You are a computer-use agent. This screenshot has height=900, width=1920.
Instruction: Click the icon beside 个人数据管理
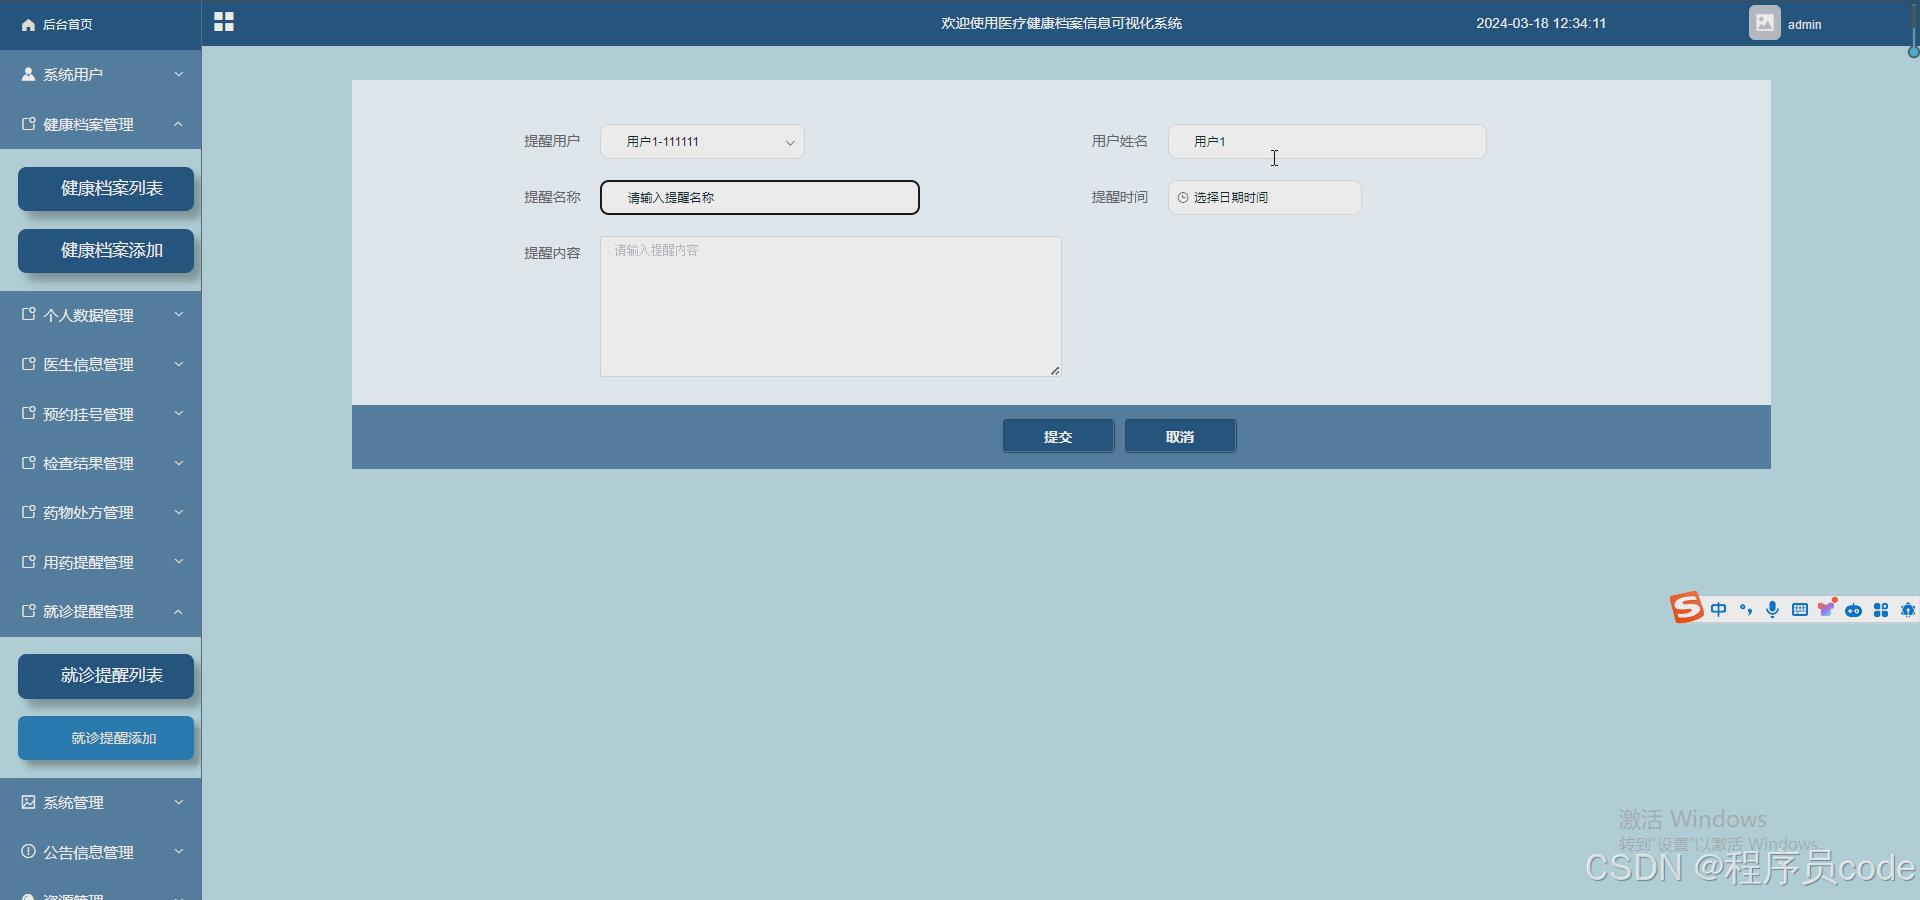[x=28, y=314]
